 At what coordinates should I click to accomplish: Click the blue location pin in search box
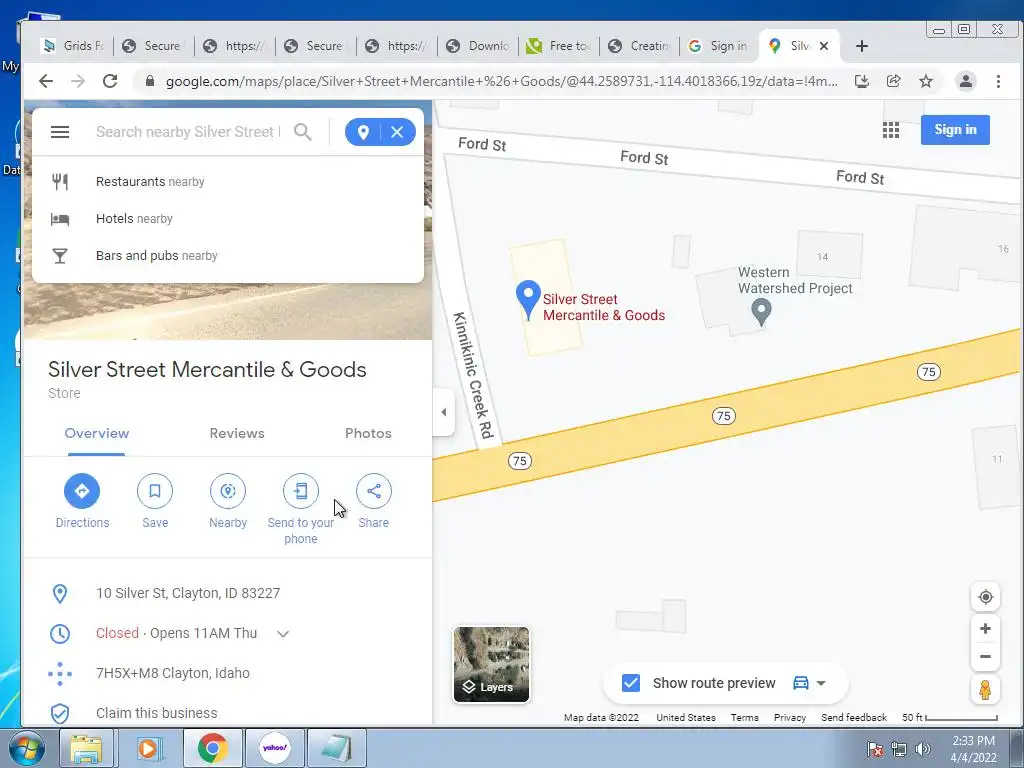pyautogui.click(x=363, y=132)
